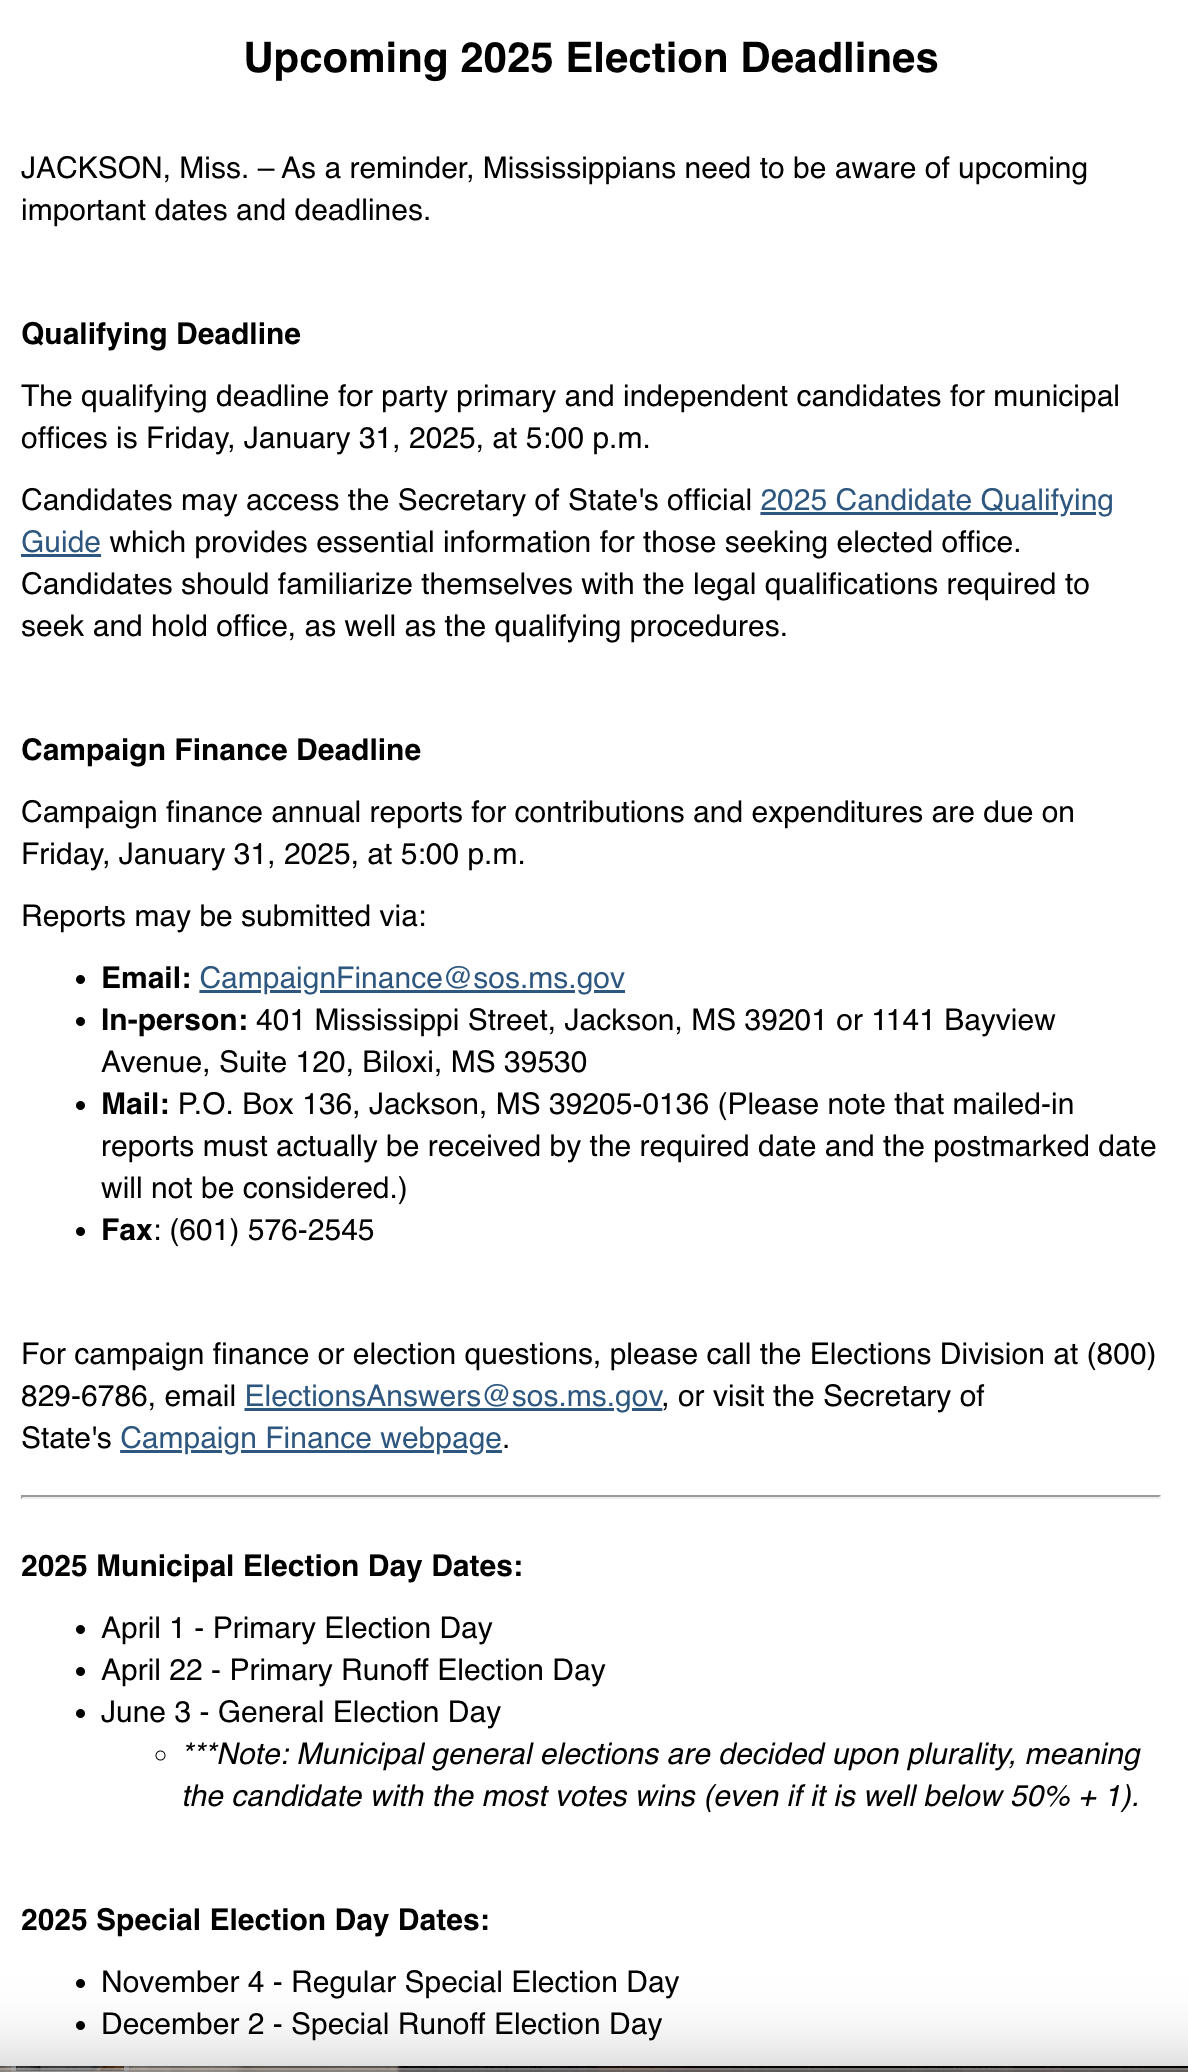
Task: Click the bold In-person label
Action: (175, 1020)
